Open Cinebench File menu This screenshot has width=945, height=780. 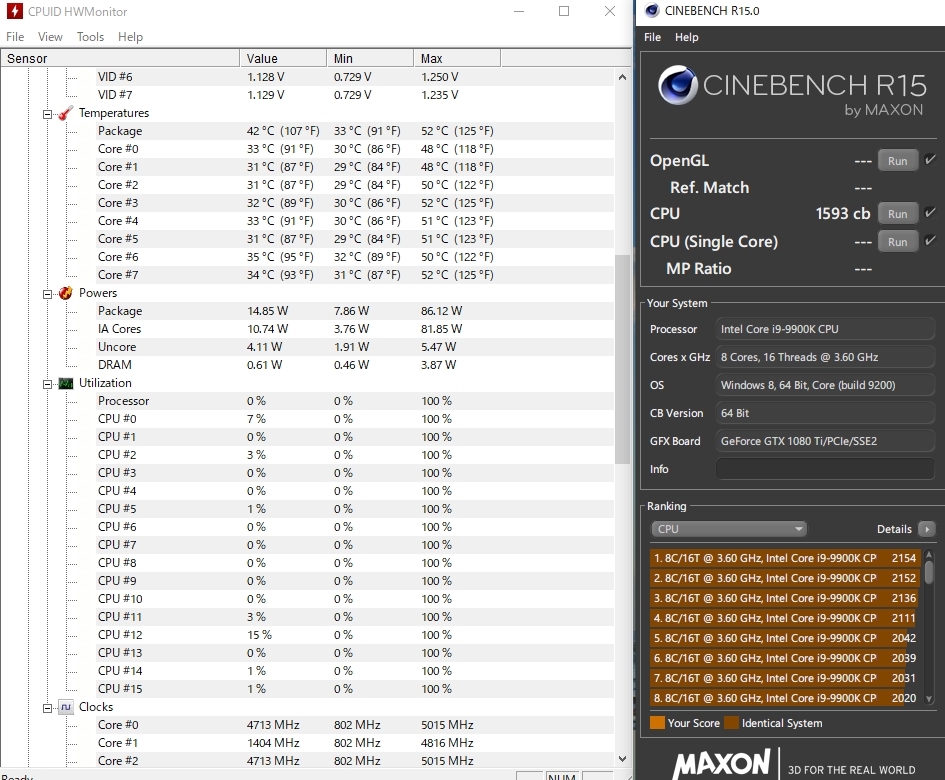(652, 37)
